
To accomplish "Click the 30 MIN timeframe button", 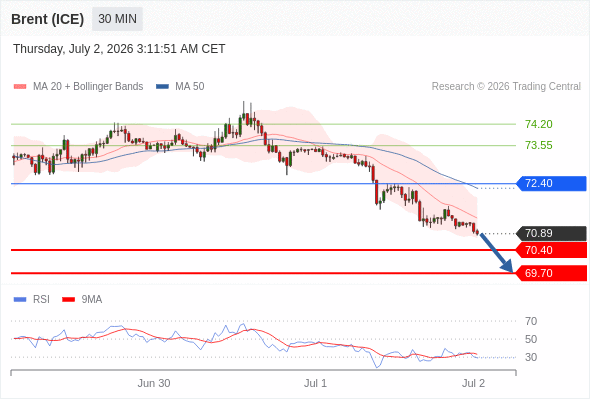I will [x=117, y=19].
